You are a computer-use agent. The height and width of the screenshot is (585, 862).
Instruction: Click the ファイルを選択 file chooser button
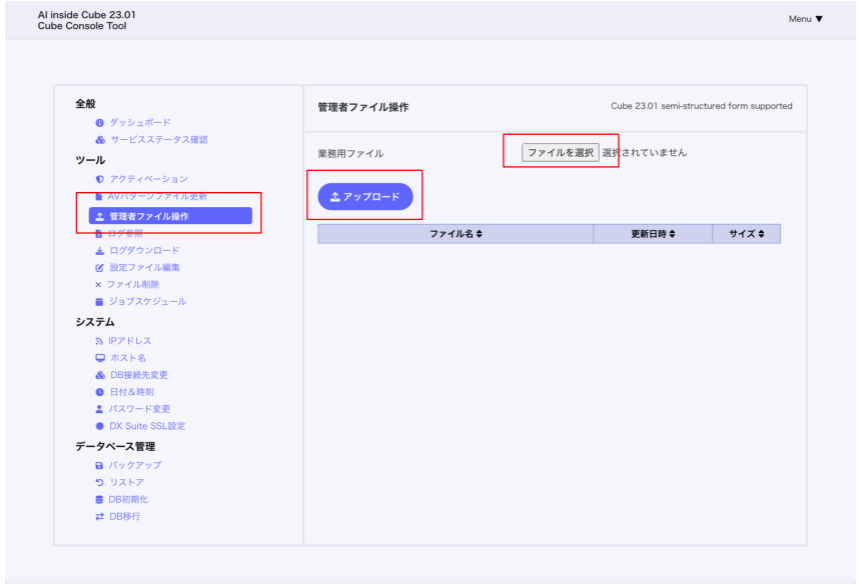pyautogui.click(x=560, y=153)
